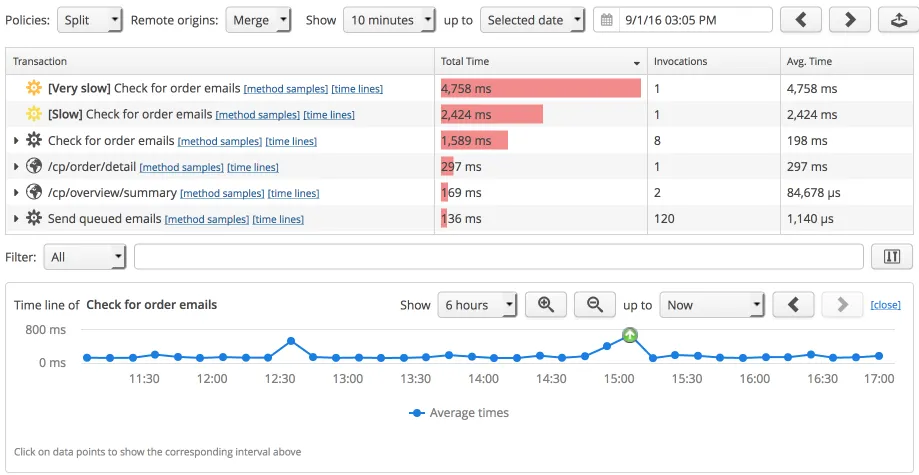Image resolution: width=919 pixels, height=475 pixels.
Task: Move time line back with left arrow
Action: tap(794, 305)
